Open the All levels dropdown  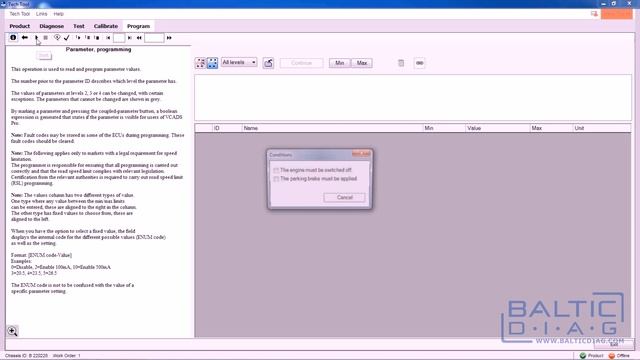coord(239,62)
